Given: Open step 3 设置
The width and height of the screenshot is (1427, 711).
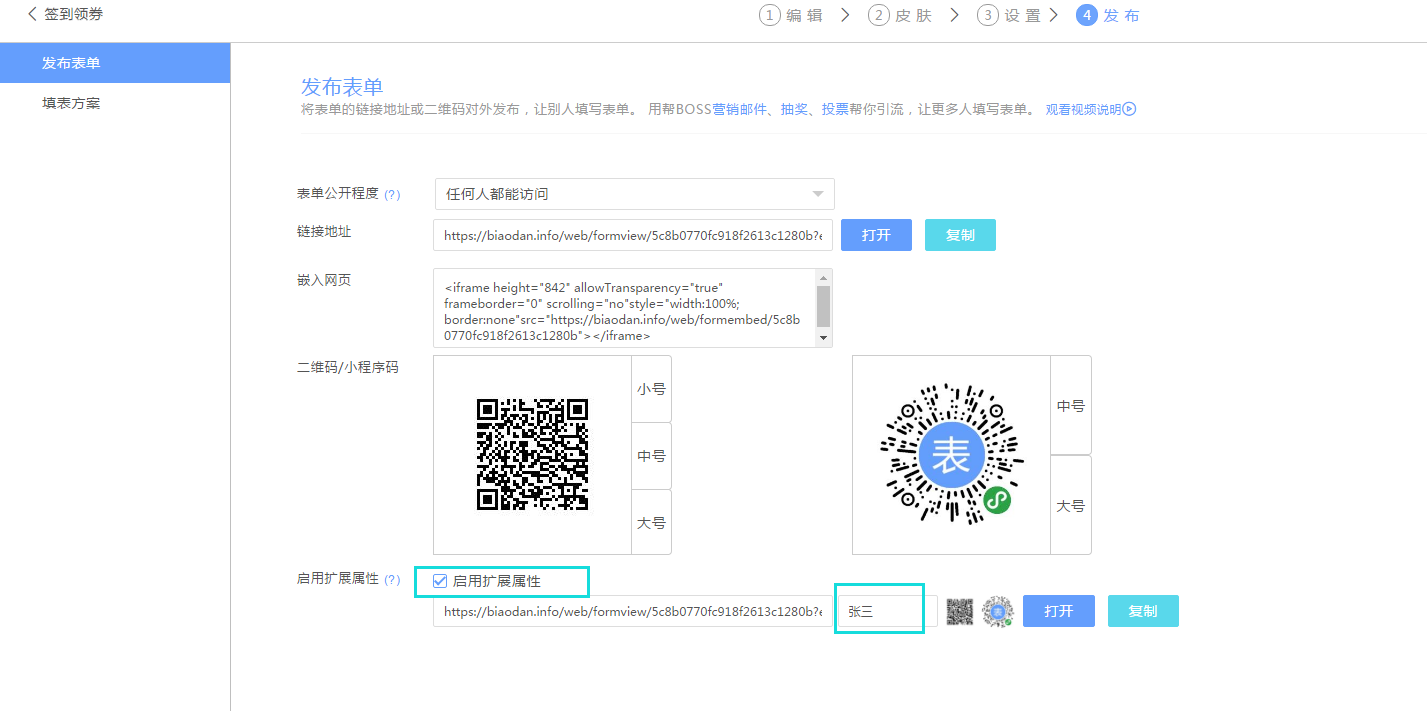Looking at the screenshot, I should tap(1009, 15).
